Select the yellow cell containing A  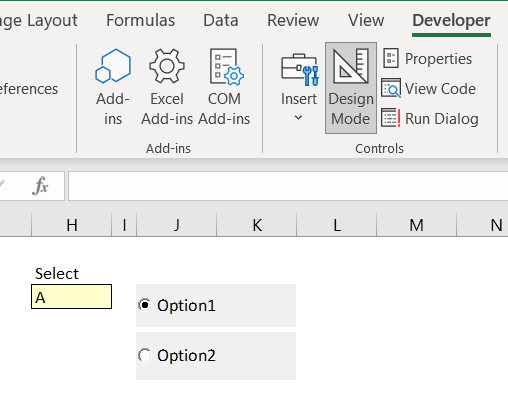tap(72, 297)
